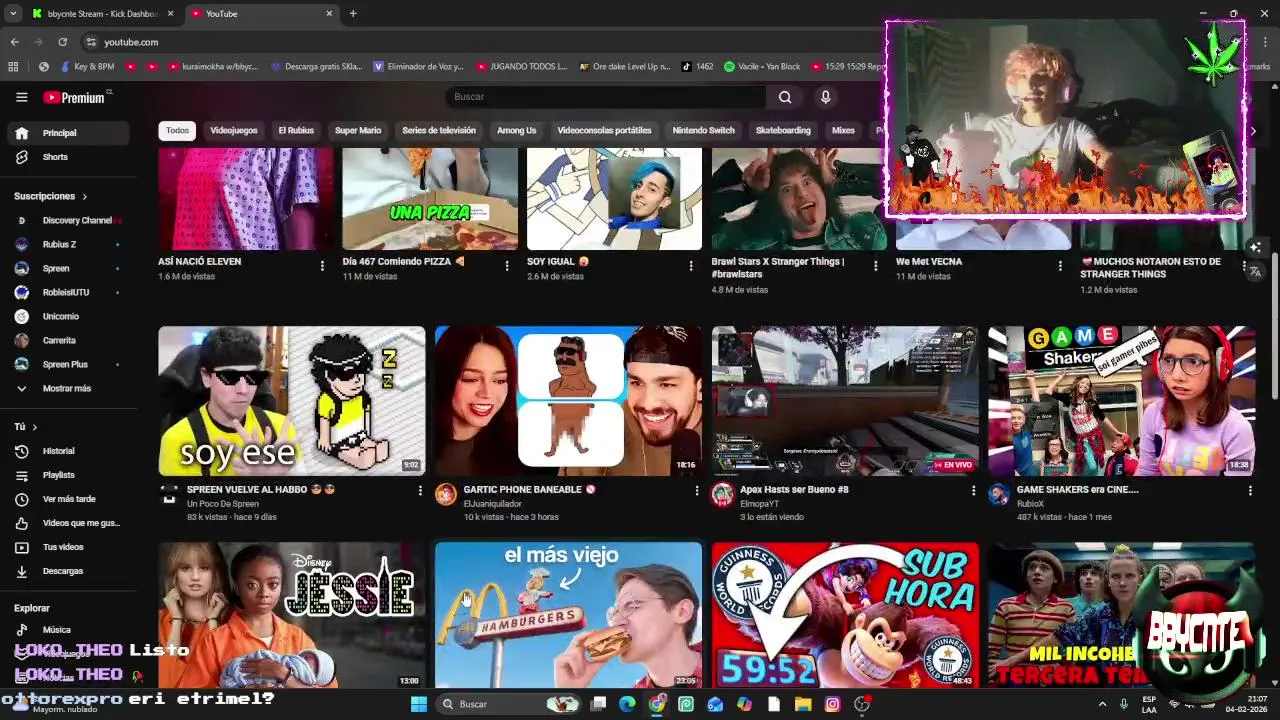Open RobleisIUTU subscription channel

coord(68,292)
